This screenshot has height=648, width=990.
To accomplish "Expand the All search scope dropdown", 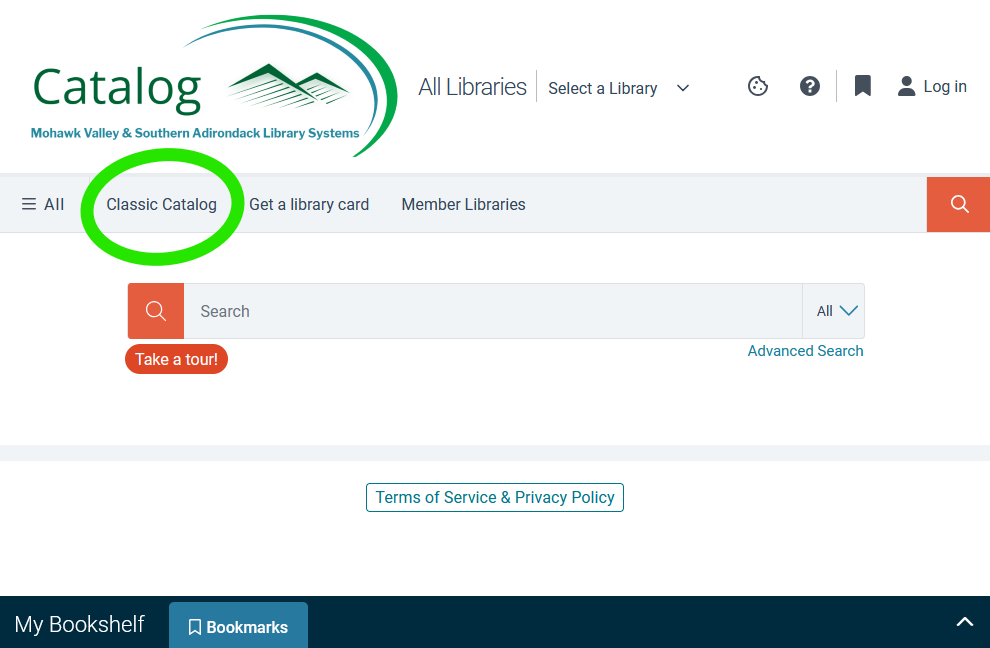I will tap(834, 311).
